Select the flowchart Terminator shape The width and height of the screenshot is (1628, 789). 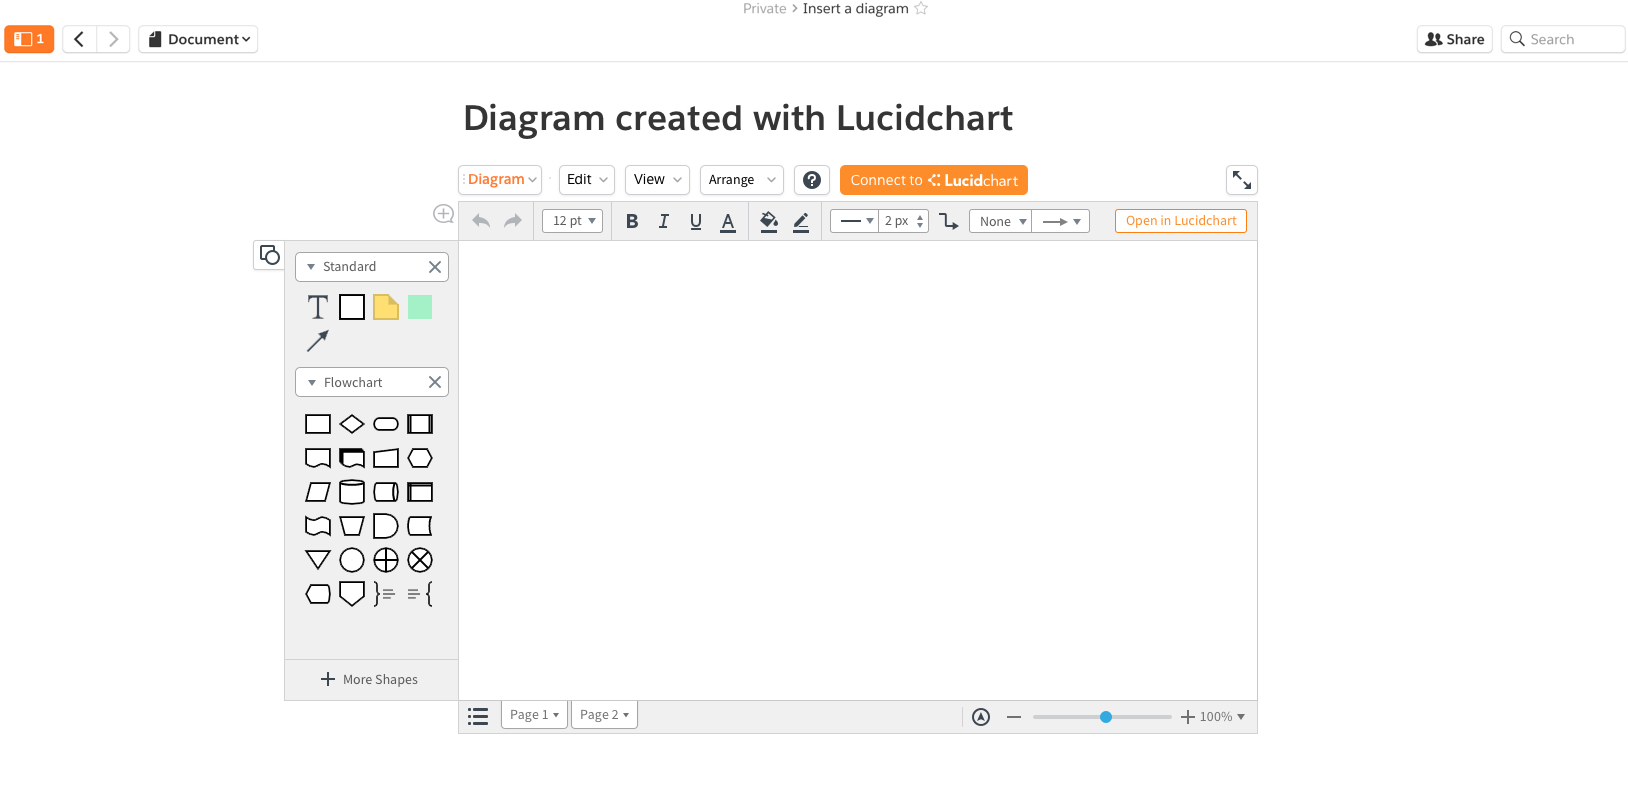(x=386, y=424)
